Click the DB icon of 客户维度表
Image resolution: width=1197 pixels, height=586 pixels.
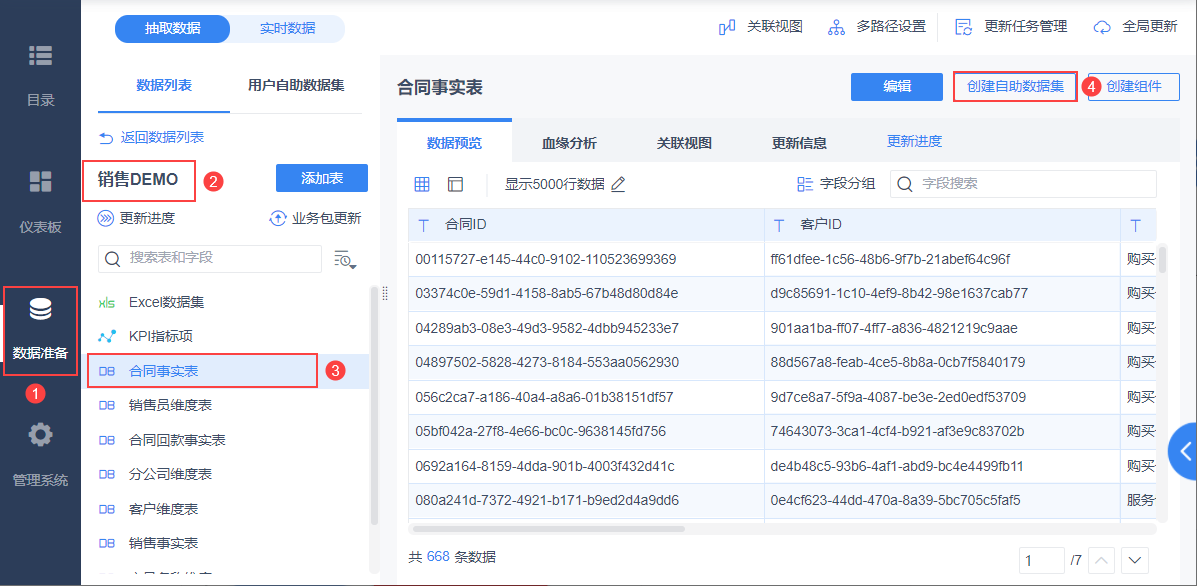(107, 508)
